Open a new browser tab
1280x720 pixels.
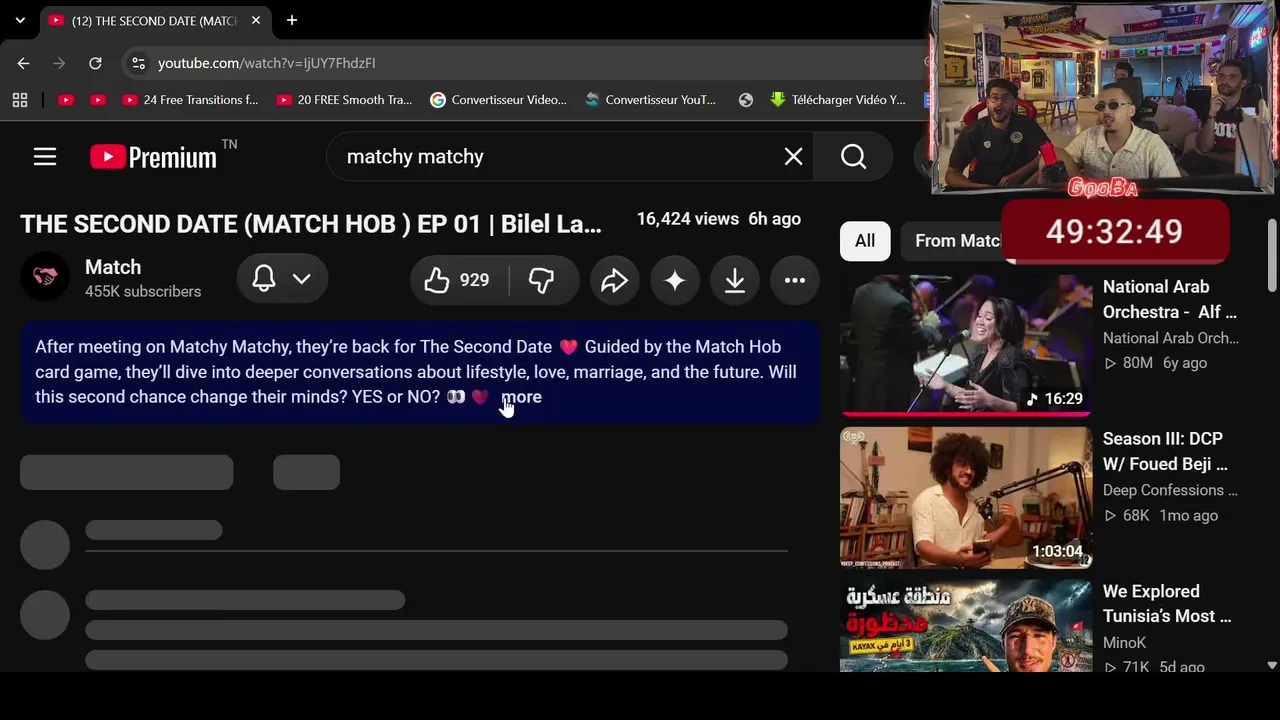[292, 20]
